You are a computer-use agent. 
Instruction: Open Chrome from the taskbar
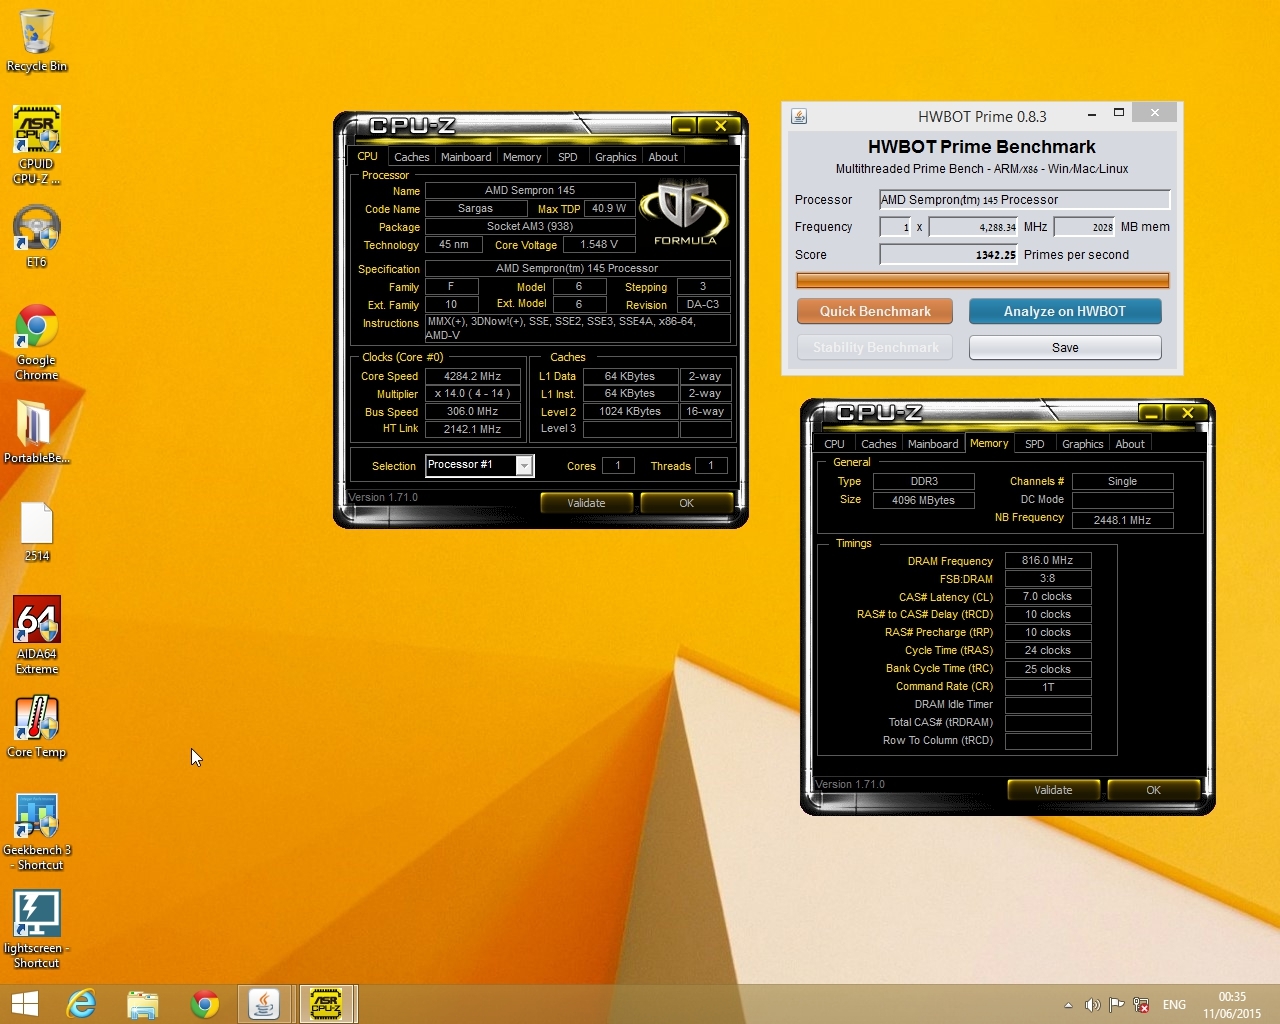tap(205, 1004)
